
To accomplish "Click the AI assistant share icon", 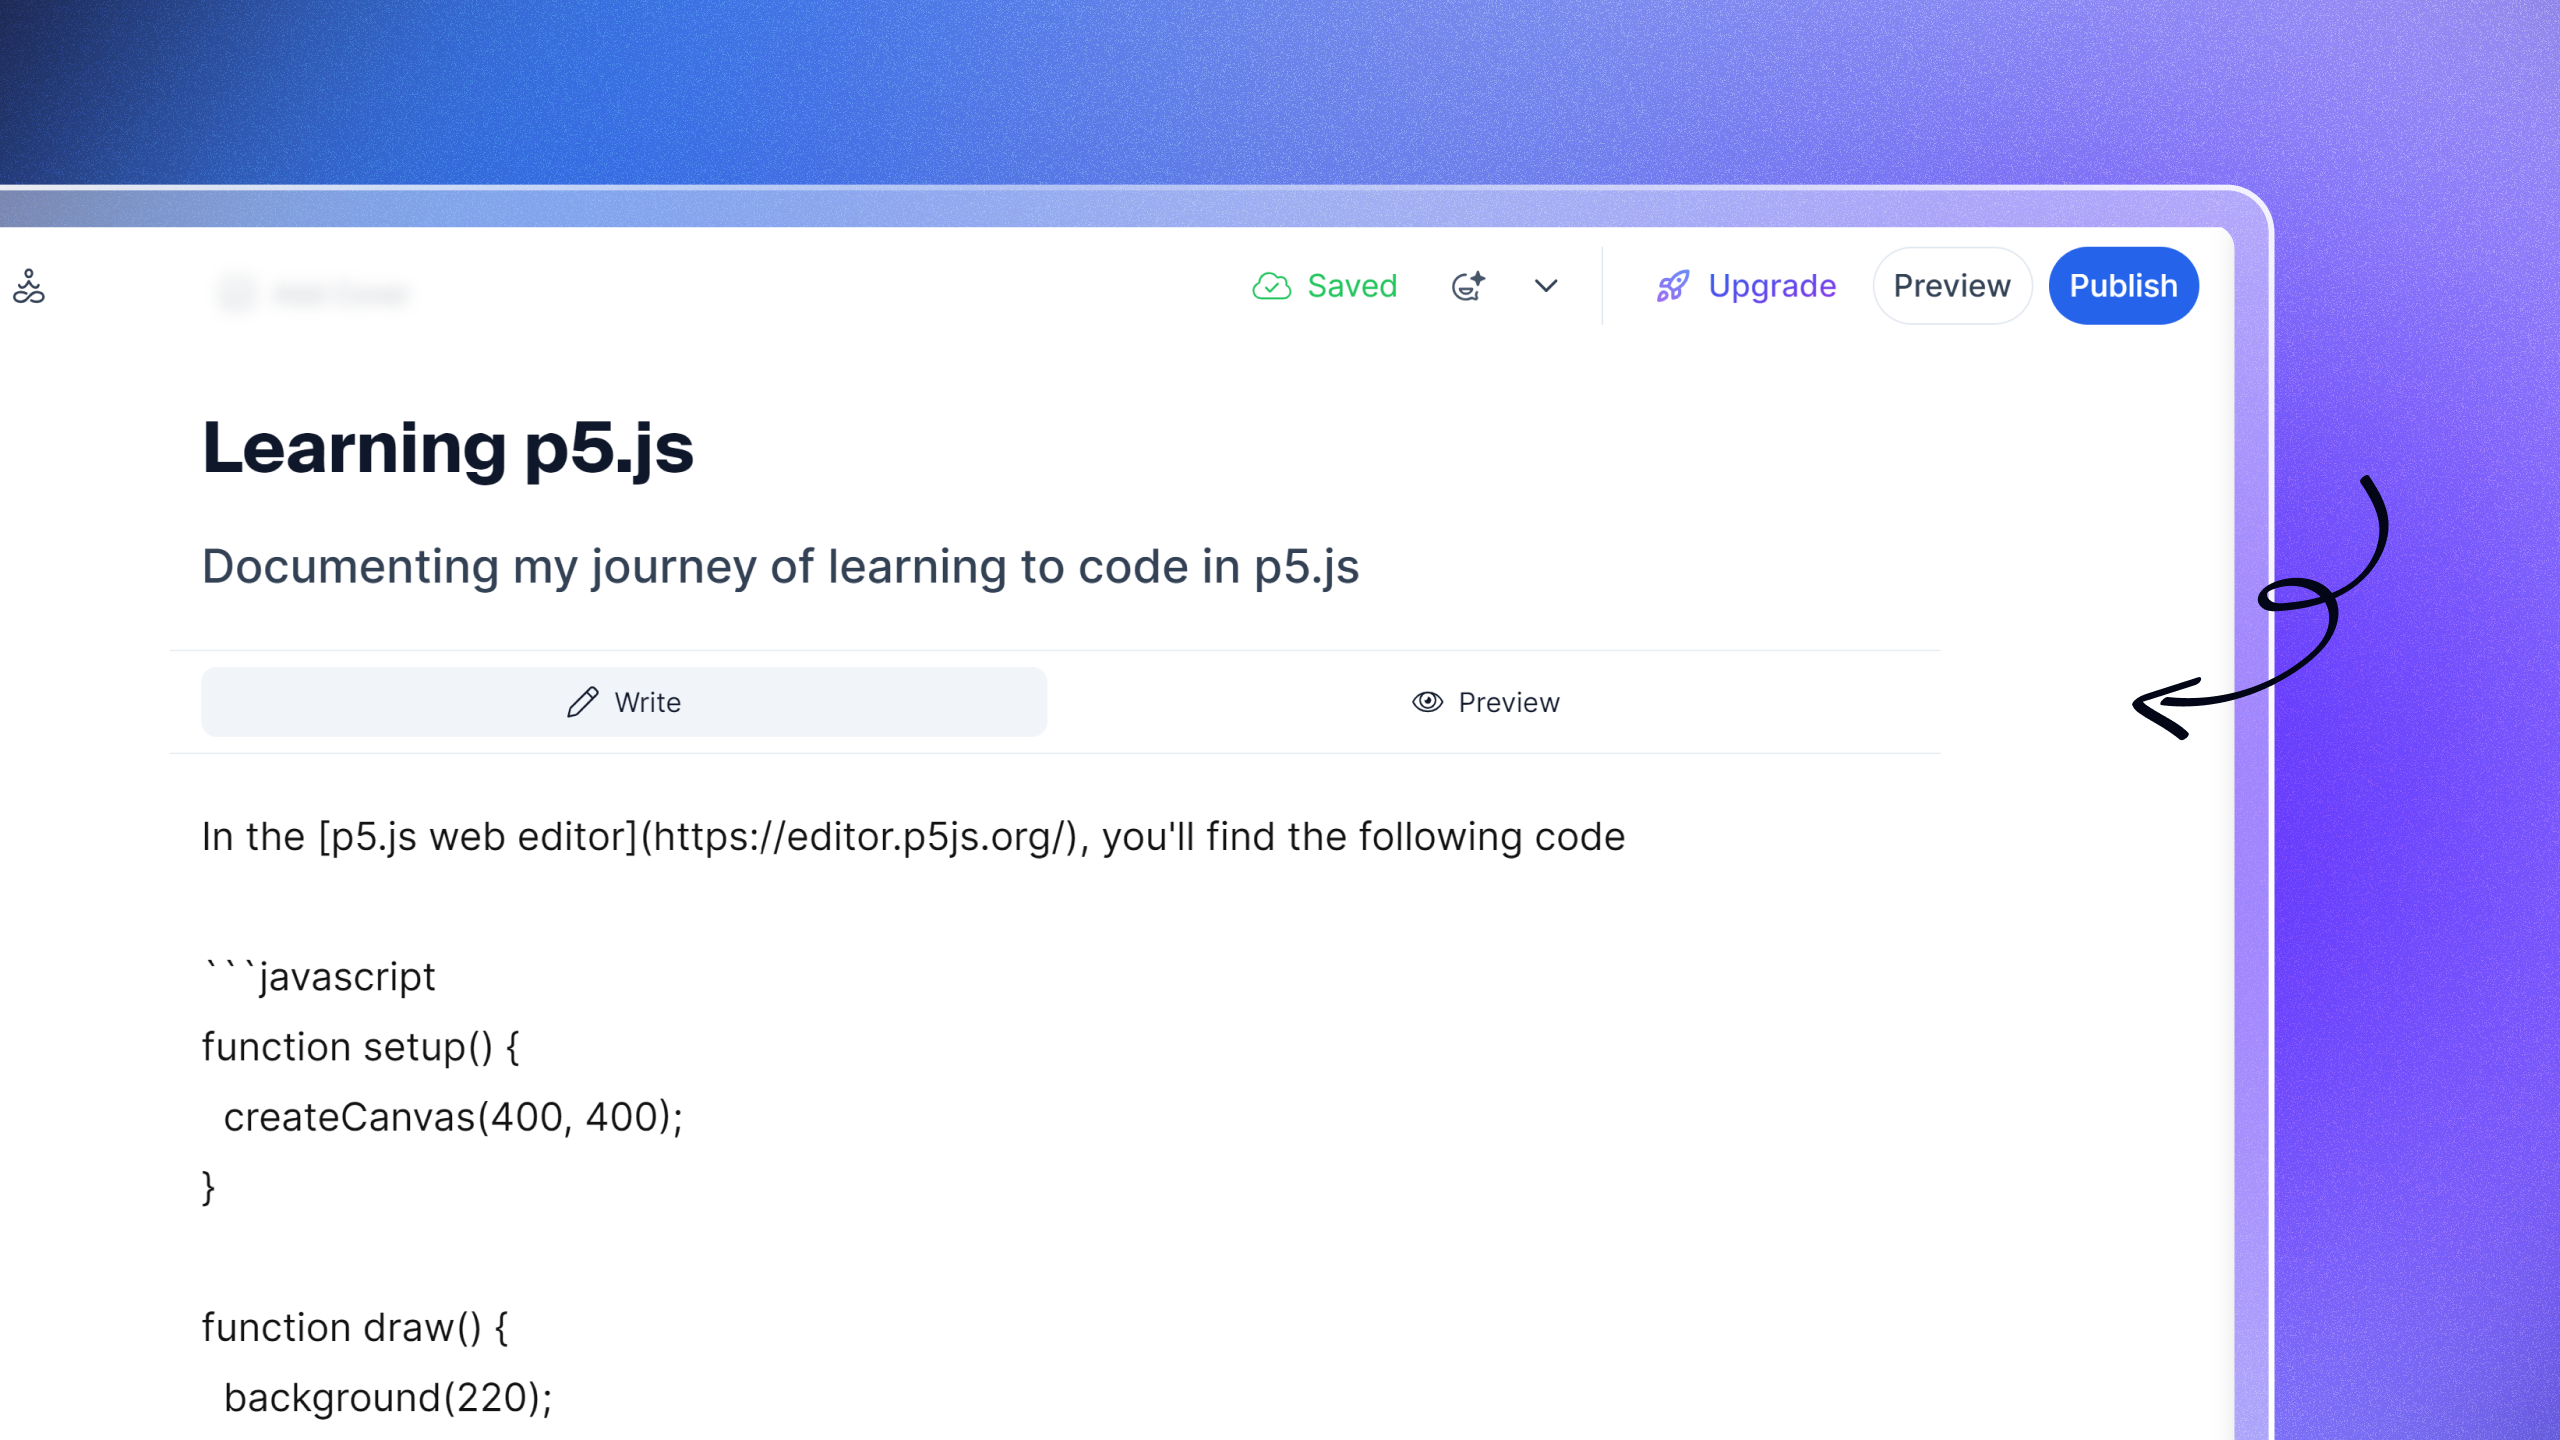I will pyautogui.click(x=1466, y=285).
